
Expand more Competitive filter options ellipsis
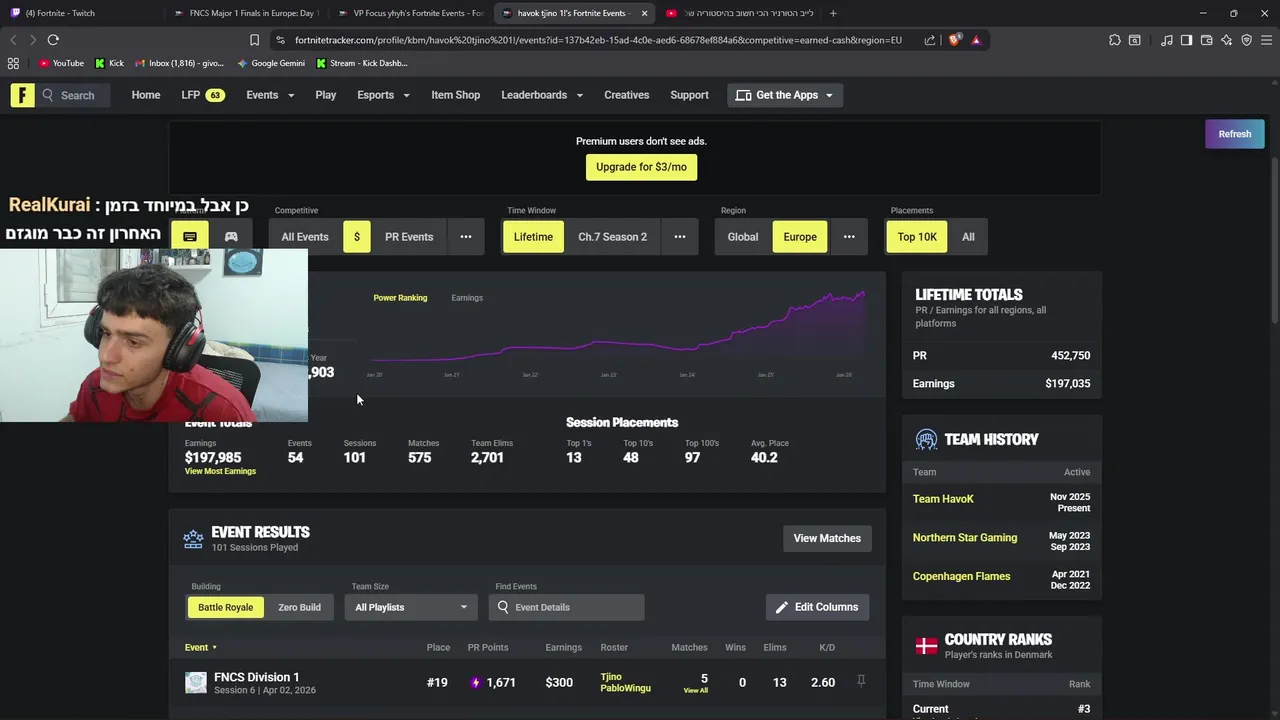[465, 237]
